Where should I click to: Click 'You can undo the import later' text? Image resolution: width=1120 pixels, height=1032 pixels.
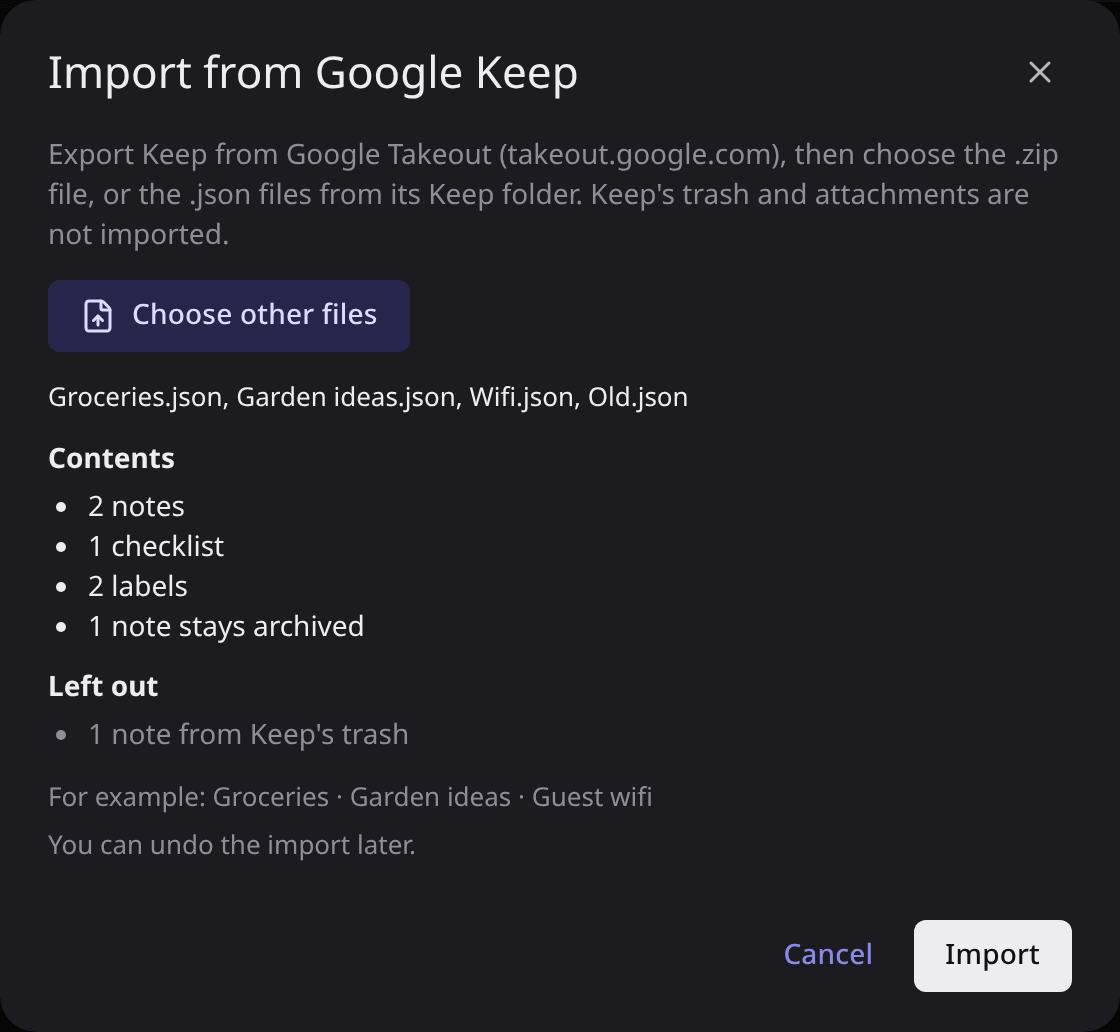point(231,845)
